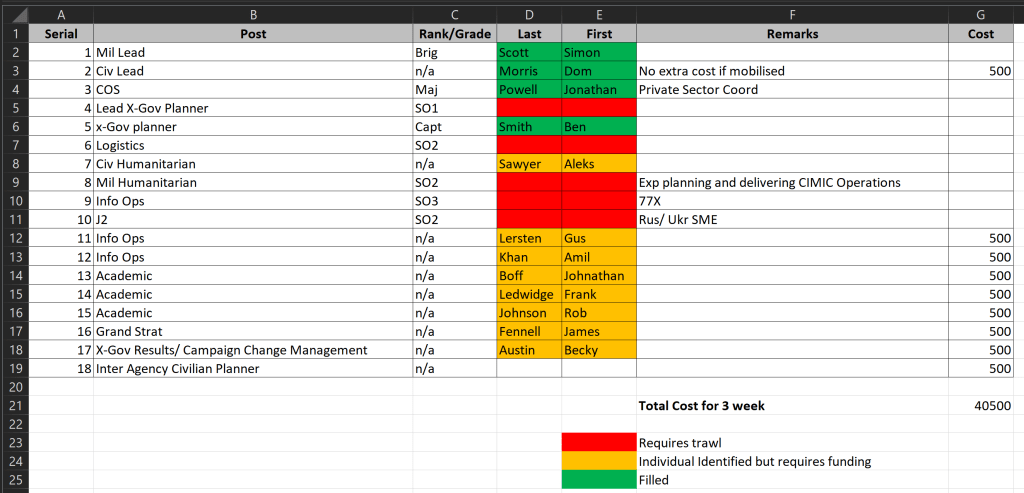Click the 'Cost' header cell
This screenshot has width=1024, height=493.
coord(981,34)
